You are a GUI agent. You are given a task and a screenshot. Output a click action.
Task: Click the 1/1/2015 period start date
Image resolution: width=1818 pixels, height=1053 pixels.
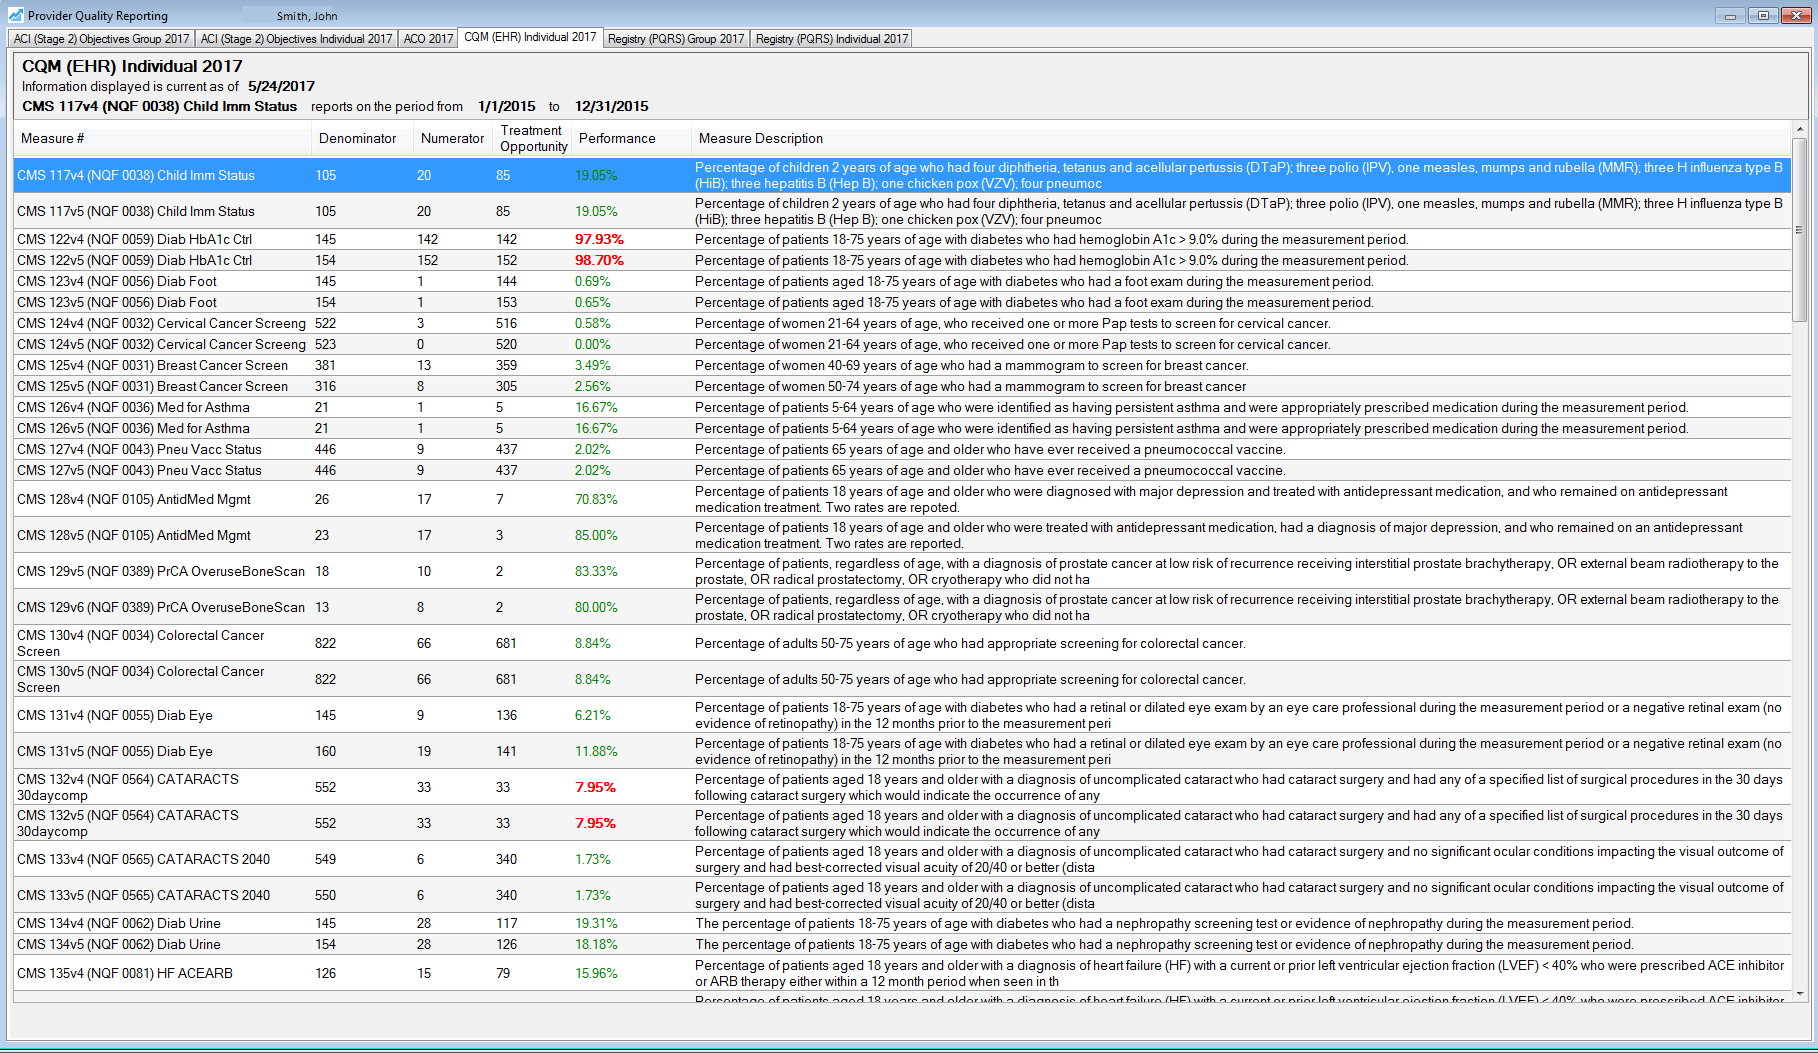(506, 107)
